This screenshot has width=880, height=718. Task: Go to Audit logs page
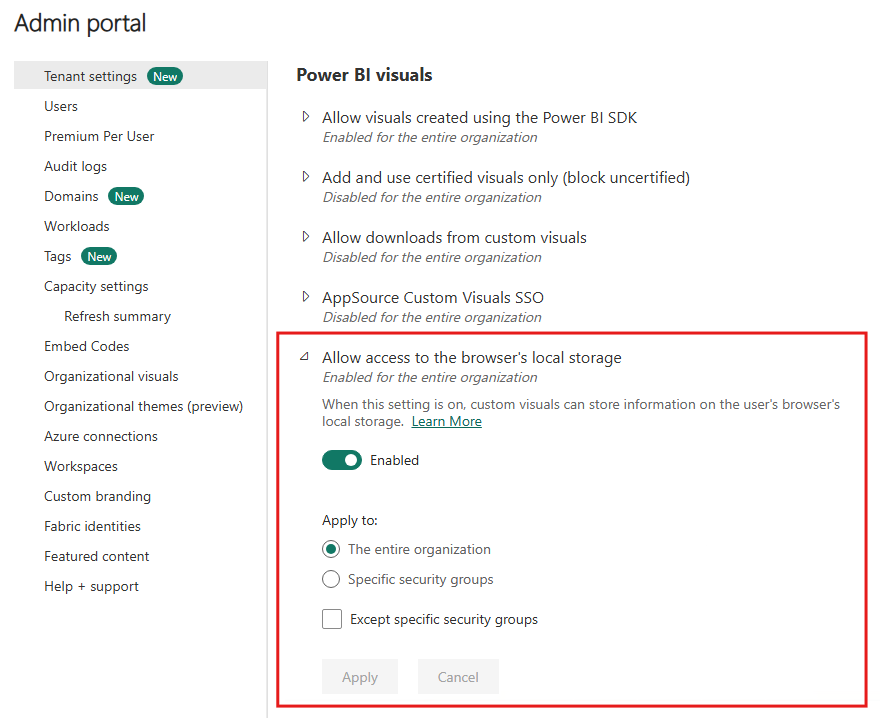pyautogui.click(x=75, y=166)
